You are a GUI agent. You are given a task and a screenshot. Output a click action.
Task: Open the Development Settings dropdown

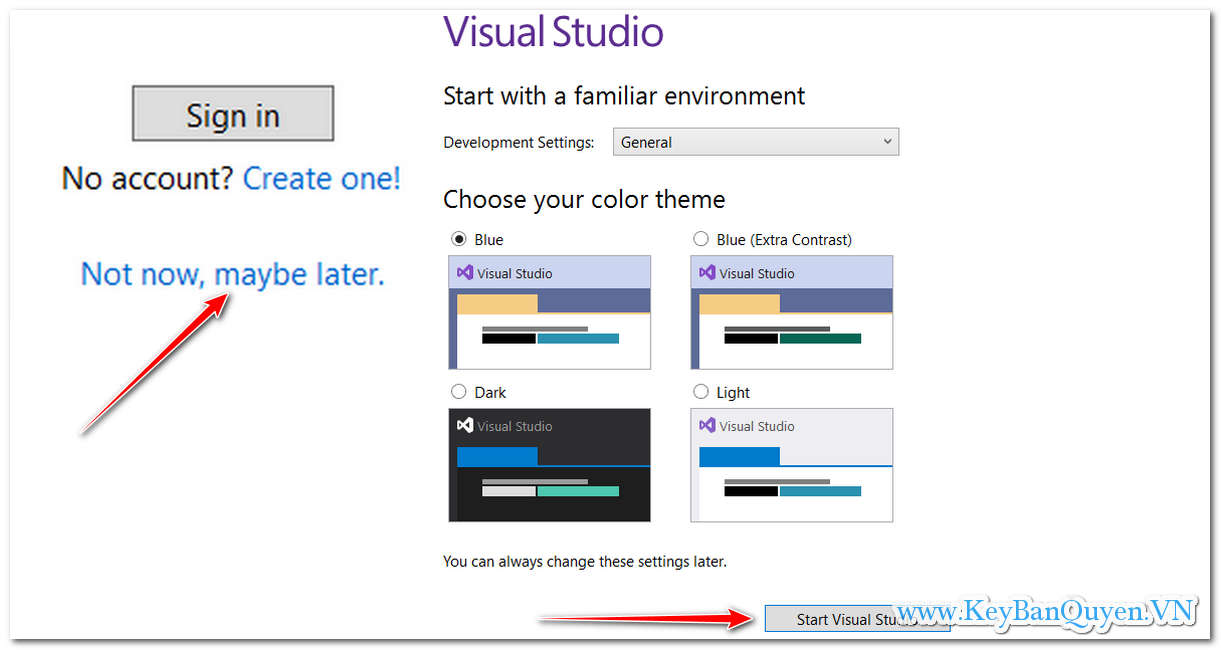(755, 141)
